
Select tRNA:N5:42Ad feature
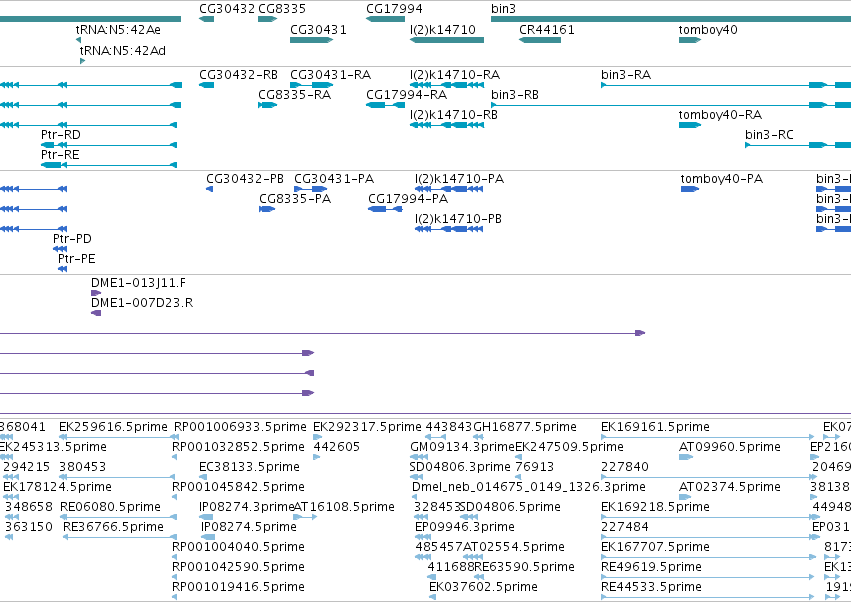click(82, 61)
